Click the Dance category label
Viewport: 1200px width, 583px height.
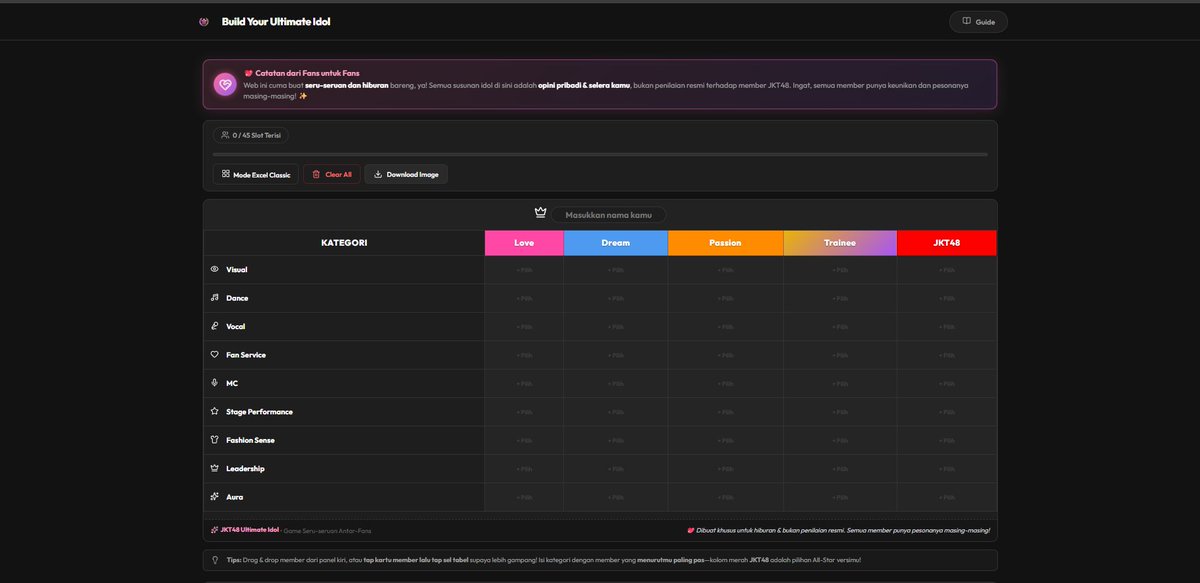tap(237, 298)
